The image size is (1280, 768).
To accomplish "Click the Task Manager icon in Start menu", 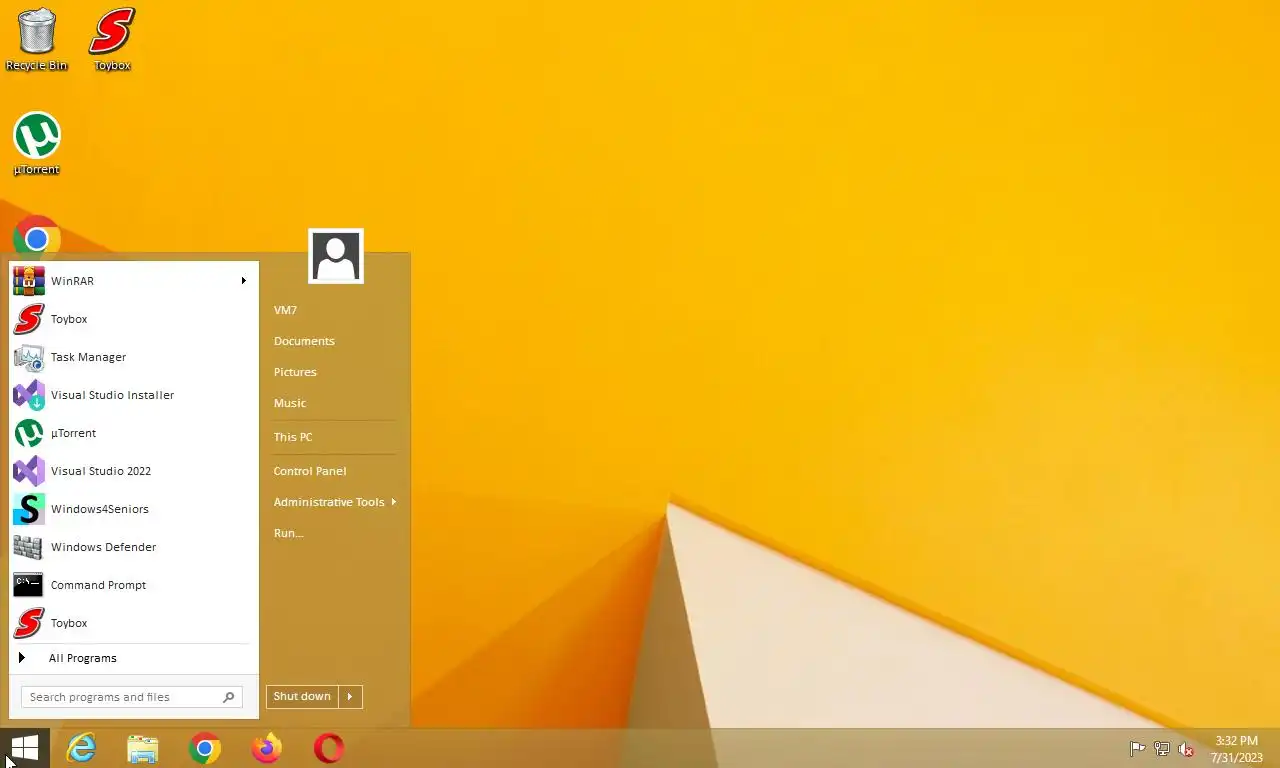I will point(28,357).
